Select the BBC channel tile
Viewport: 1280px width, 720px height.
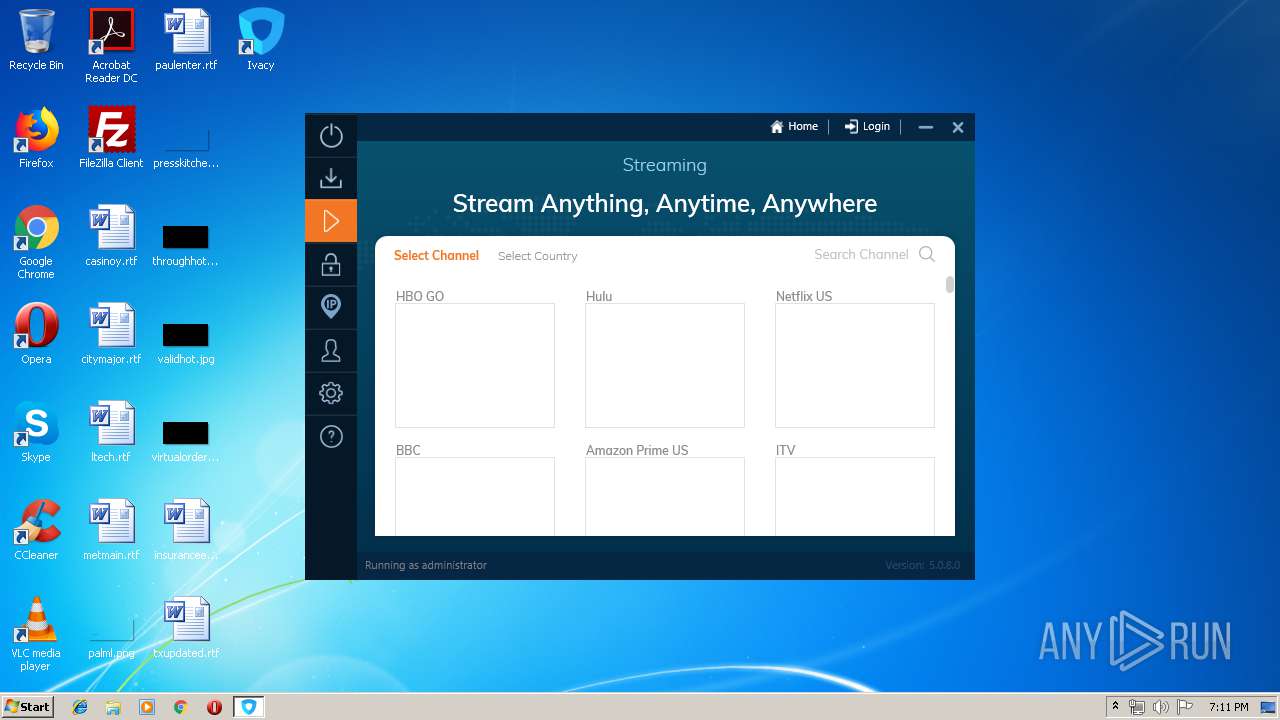[x=475, y=496]
